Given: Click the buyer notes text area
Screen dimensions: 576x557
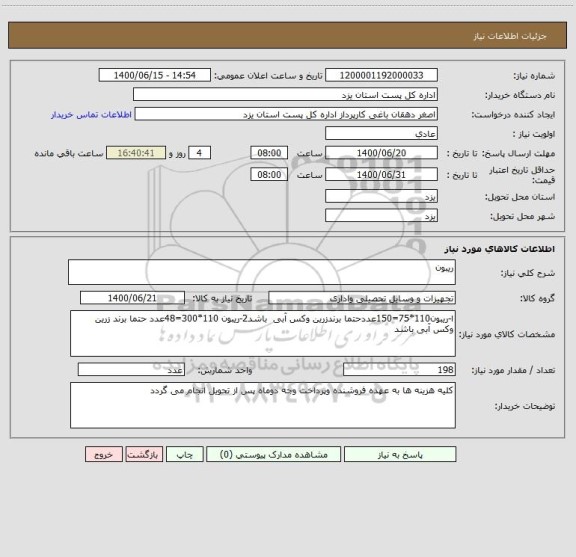Looking at the screenshot, I should tap(263, 405).
